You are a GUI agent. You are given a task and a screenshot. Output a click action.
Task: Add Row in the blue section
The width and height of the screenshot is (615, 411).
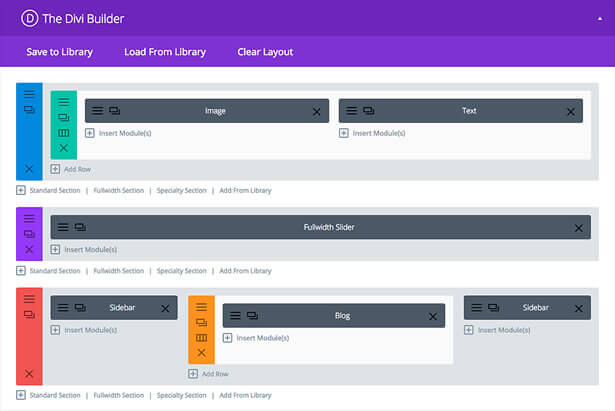(x=71, y=169)
